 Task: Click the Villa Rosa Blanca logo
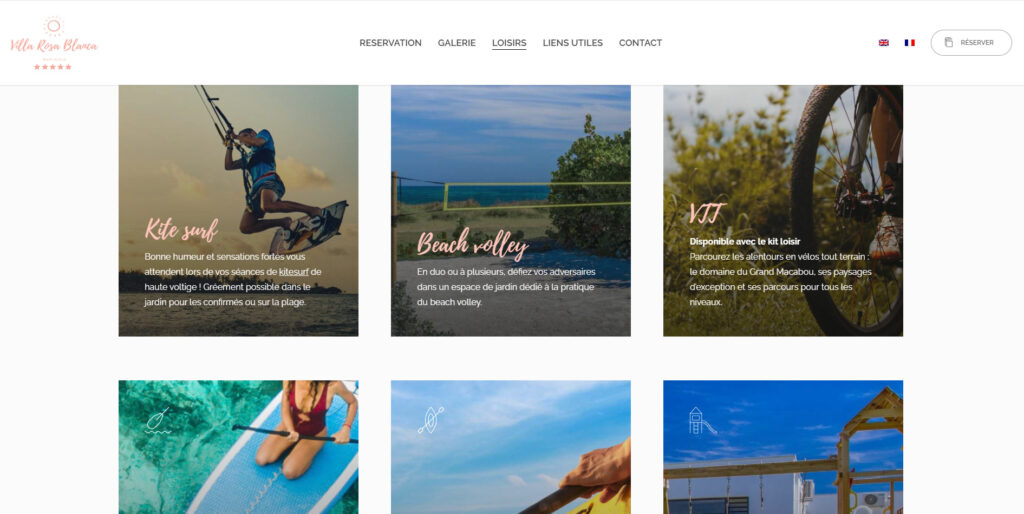tap(54, 43)
